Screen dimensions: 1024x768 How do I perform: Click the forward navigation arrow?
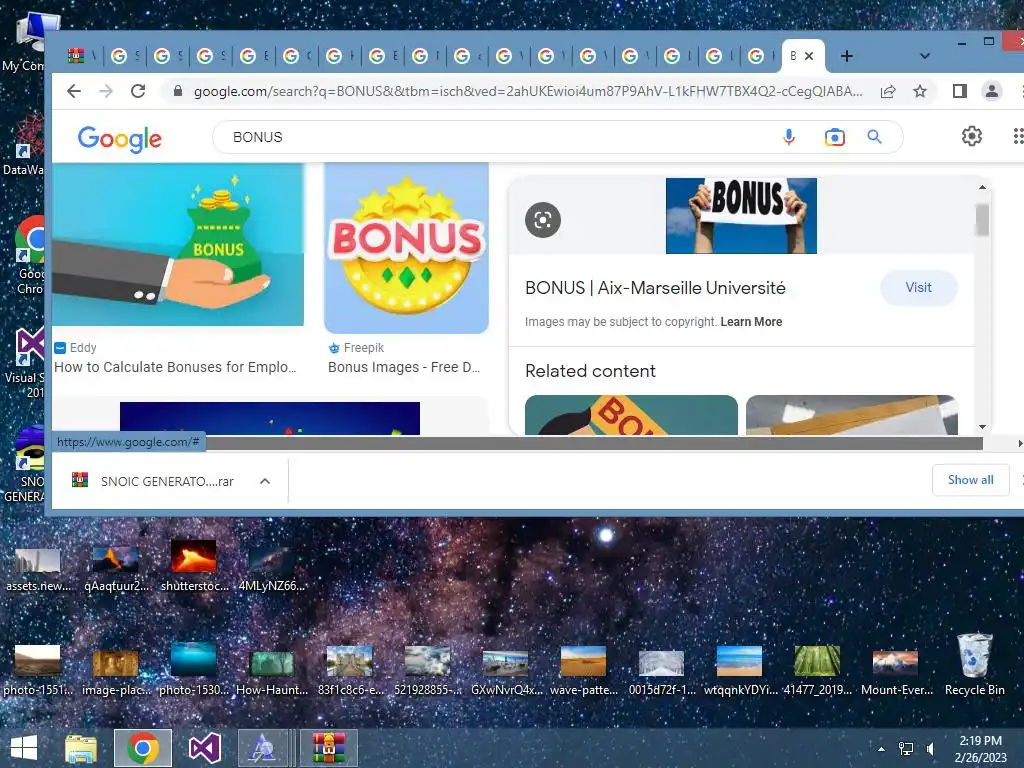click(106, 91)
